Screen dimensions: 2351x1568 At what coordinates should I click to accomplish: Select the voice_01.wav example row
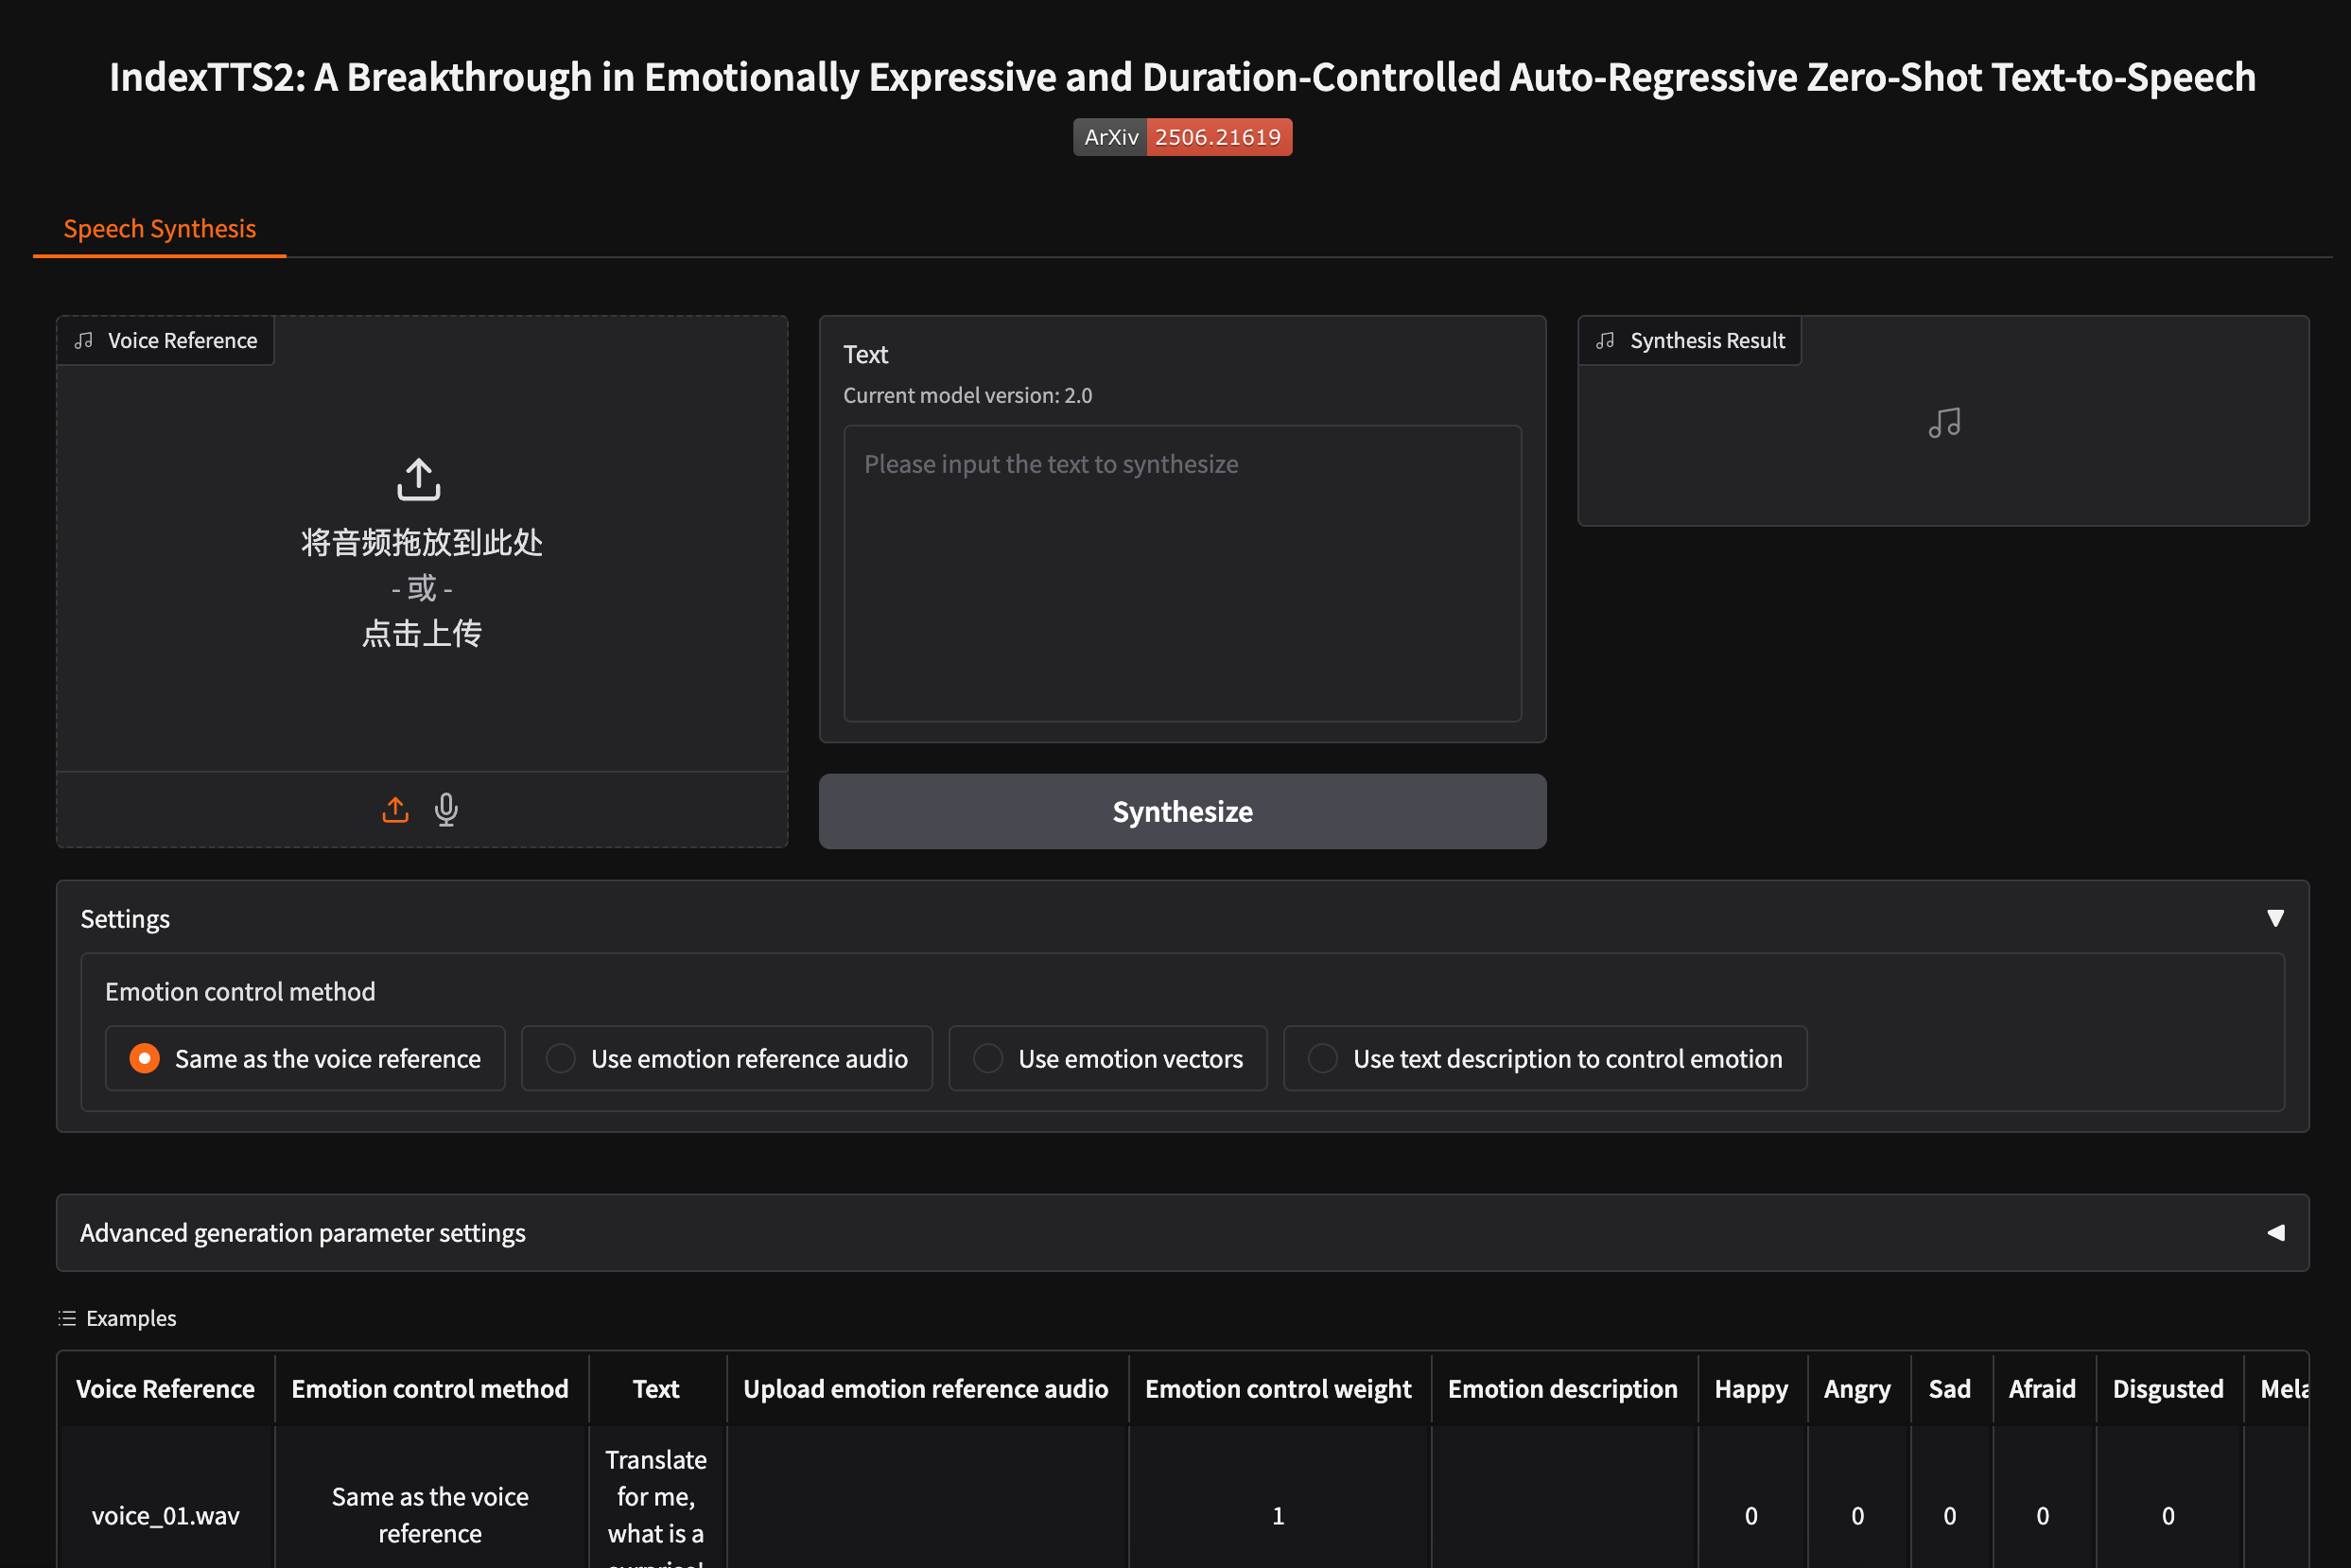(166, 1515)
